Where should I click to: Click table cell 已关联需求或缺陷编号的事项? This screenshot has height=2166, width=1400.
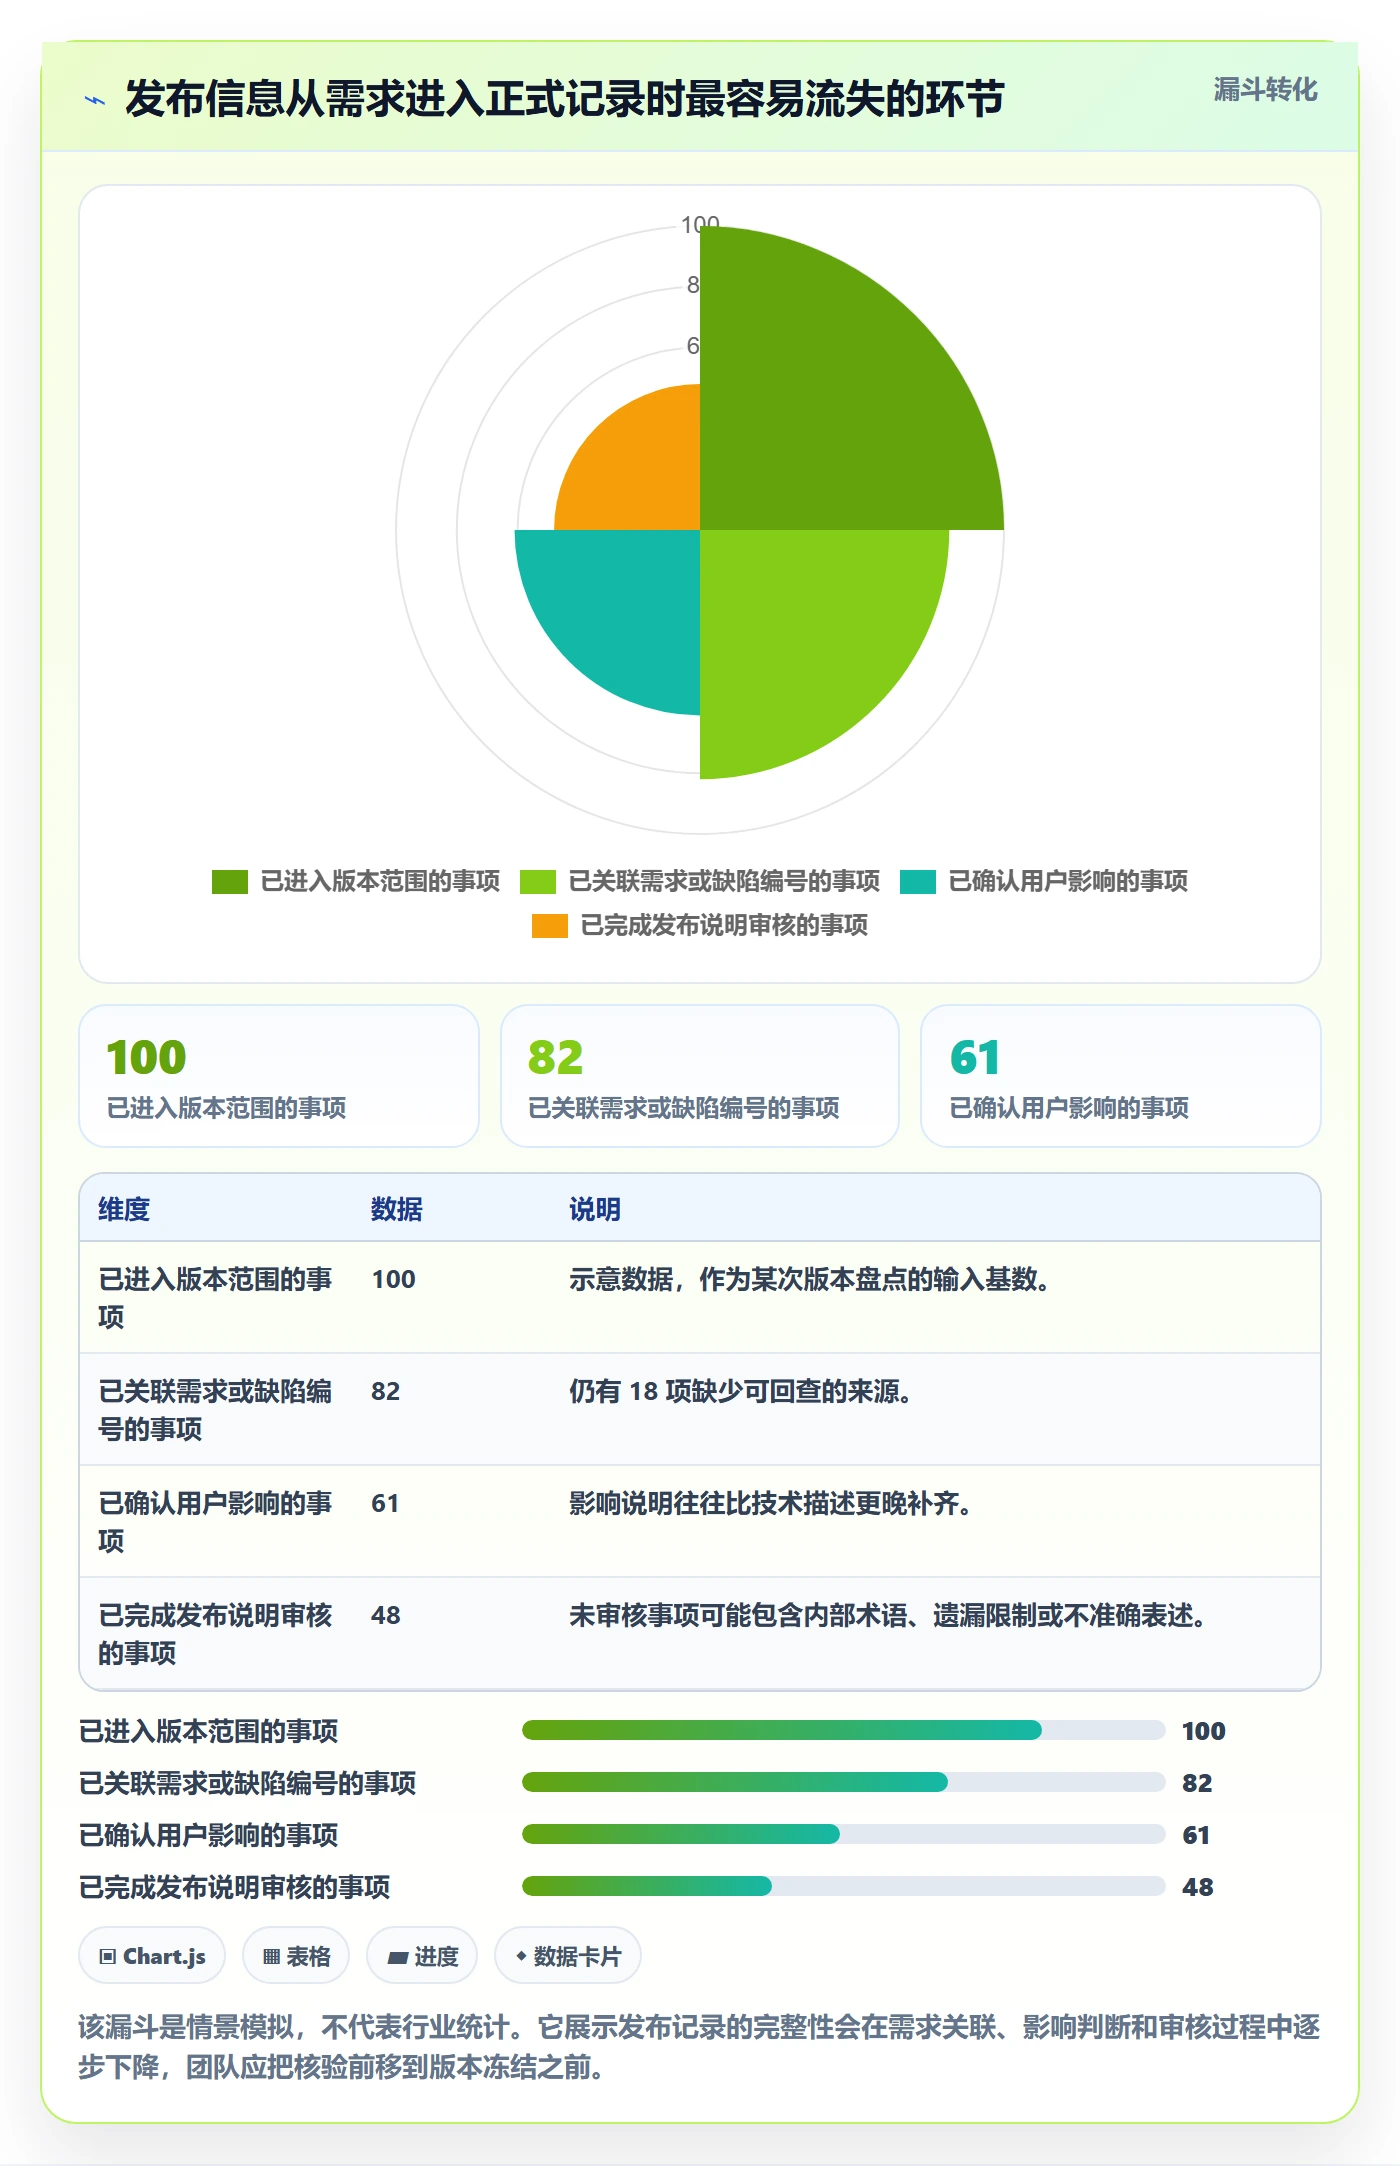click(216, 1410)
